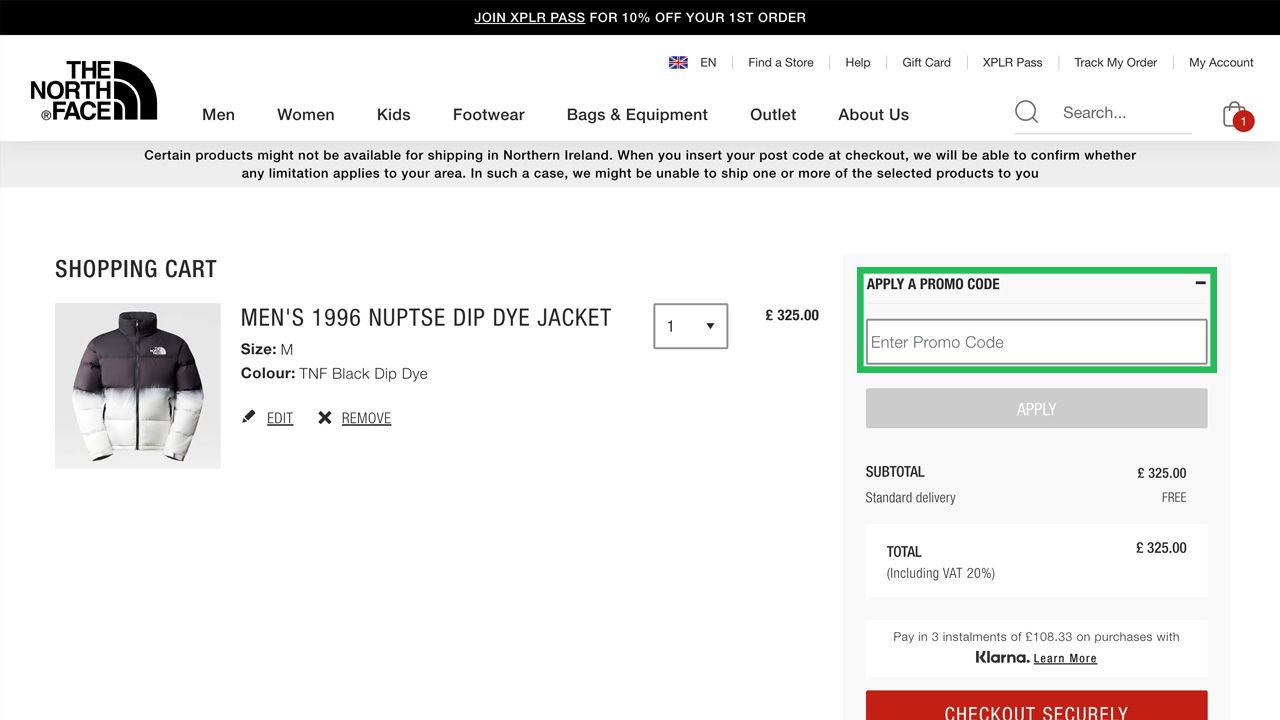Click the Including VAT 20% note

(941, 573)
